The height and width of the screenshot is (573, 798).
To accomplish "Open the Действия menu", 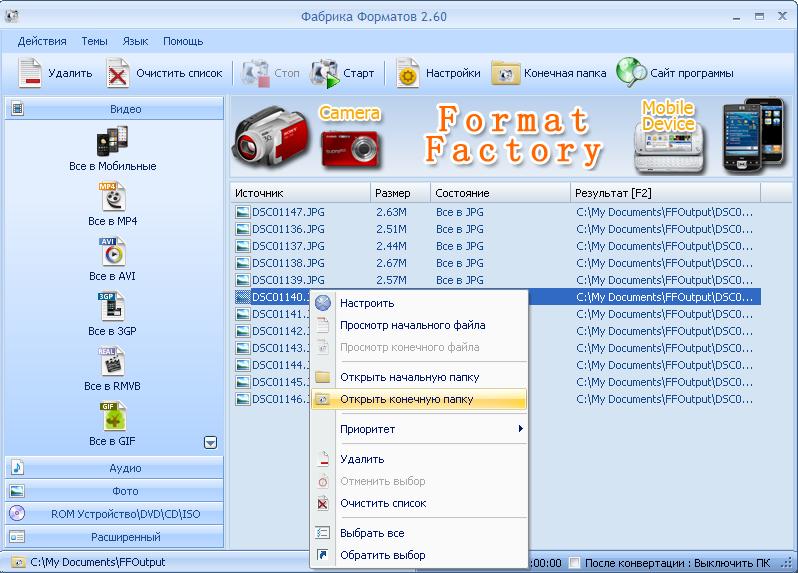I will click(x=42, y=41).
